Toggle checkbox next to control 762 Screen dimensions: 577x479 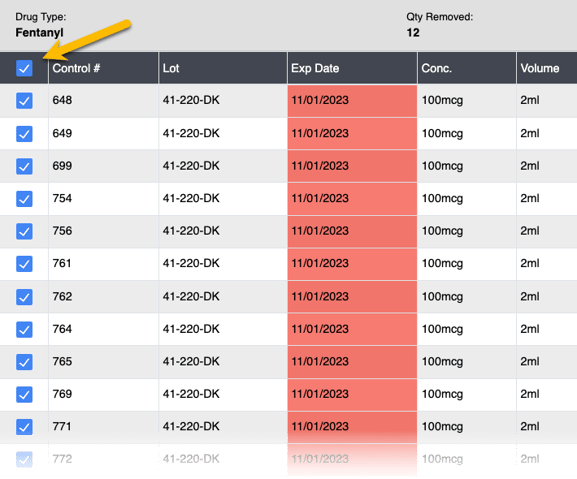pyautogui.click(x=24, y=297)
